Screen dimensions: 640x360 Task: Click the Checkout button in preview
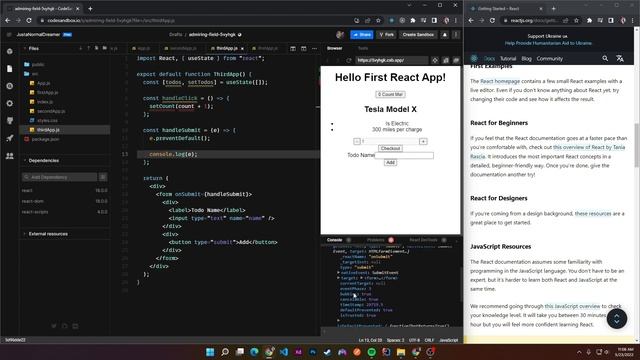[x=390, y=148]
